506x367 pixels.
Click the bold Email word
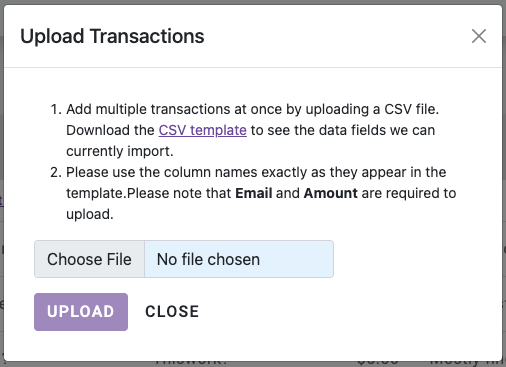coord(254,193)
